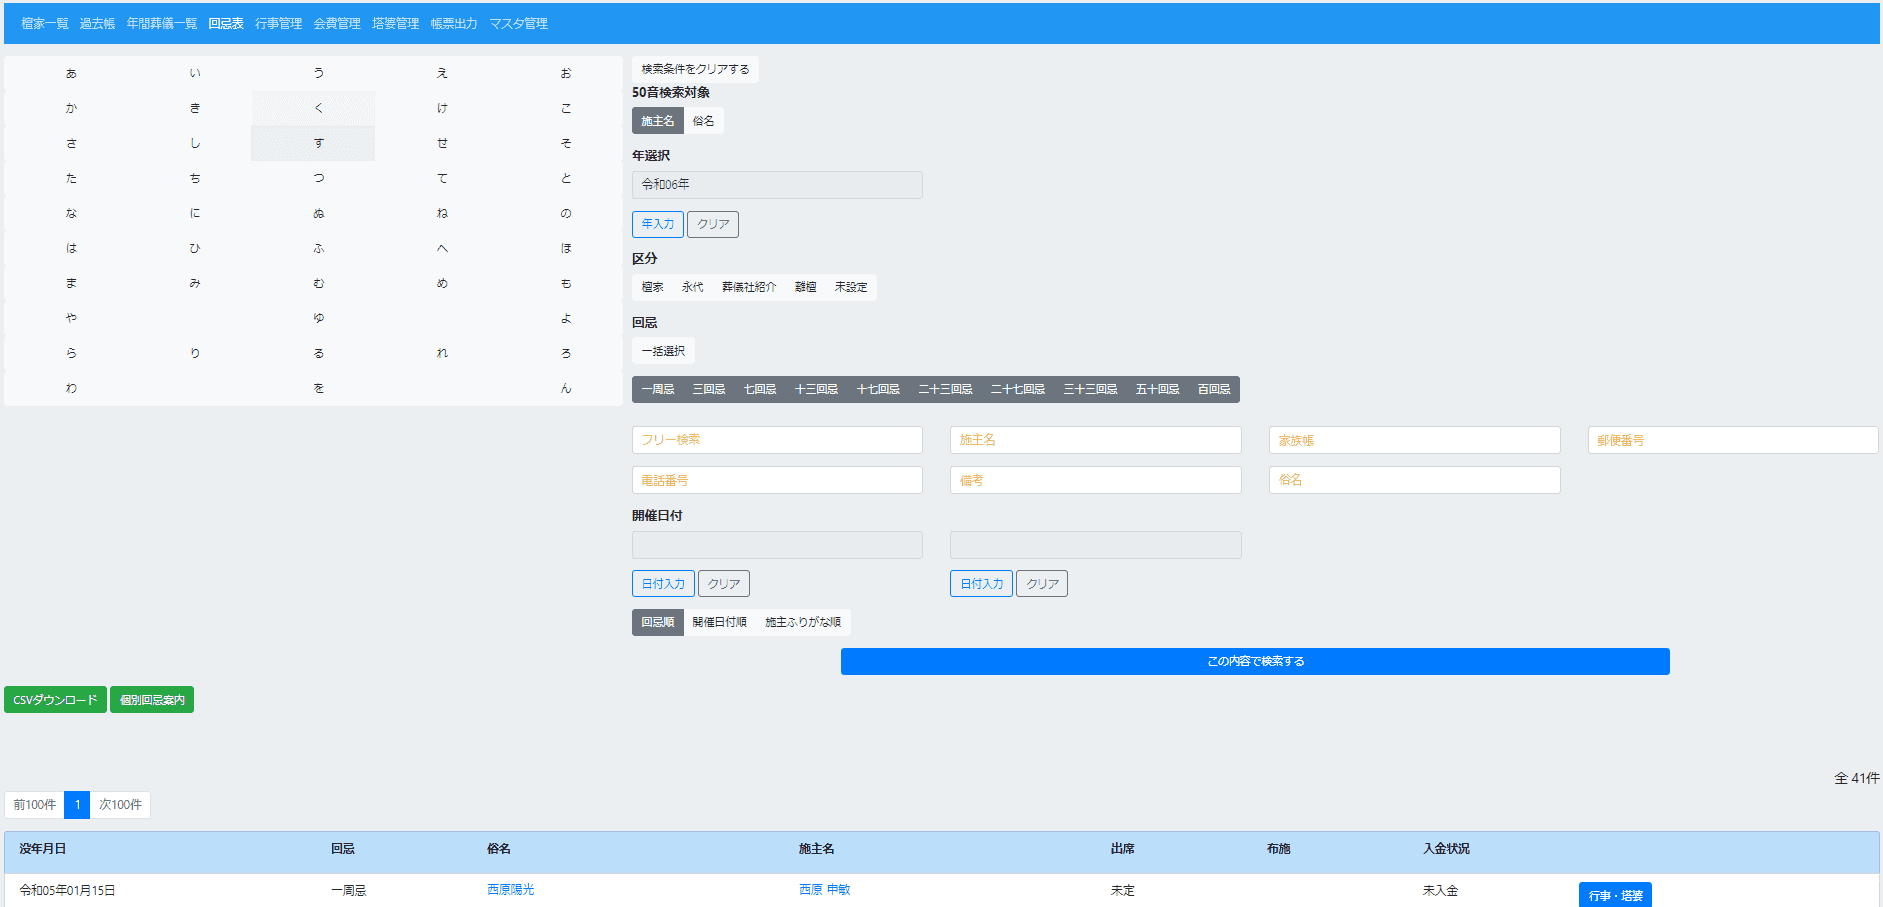Go to 塔婆管理 in the navigation bar
The width and height of the screenshot is (1883, 907).
point(395,24)
